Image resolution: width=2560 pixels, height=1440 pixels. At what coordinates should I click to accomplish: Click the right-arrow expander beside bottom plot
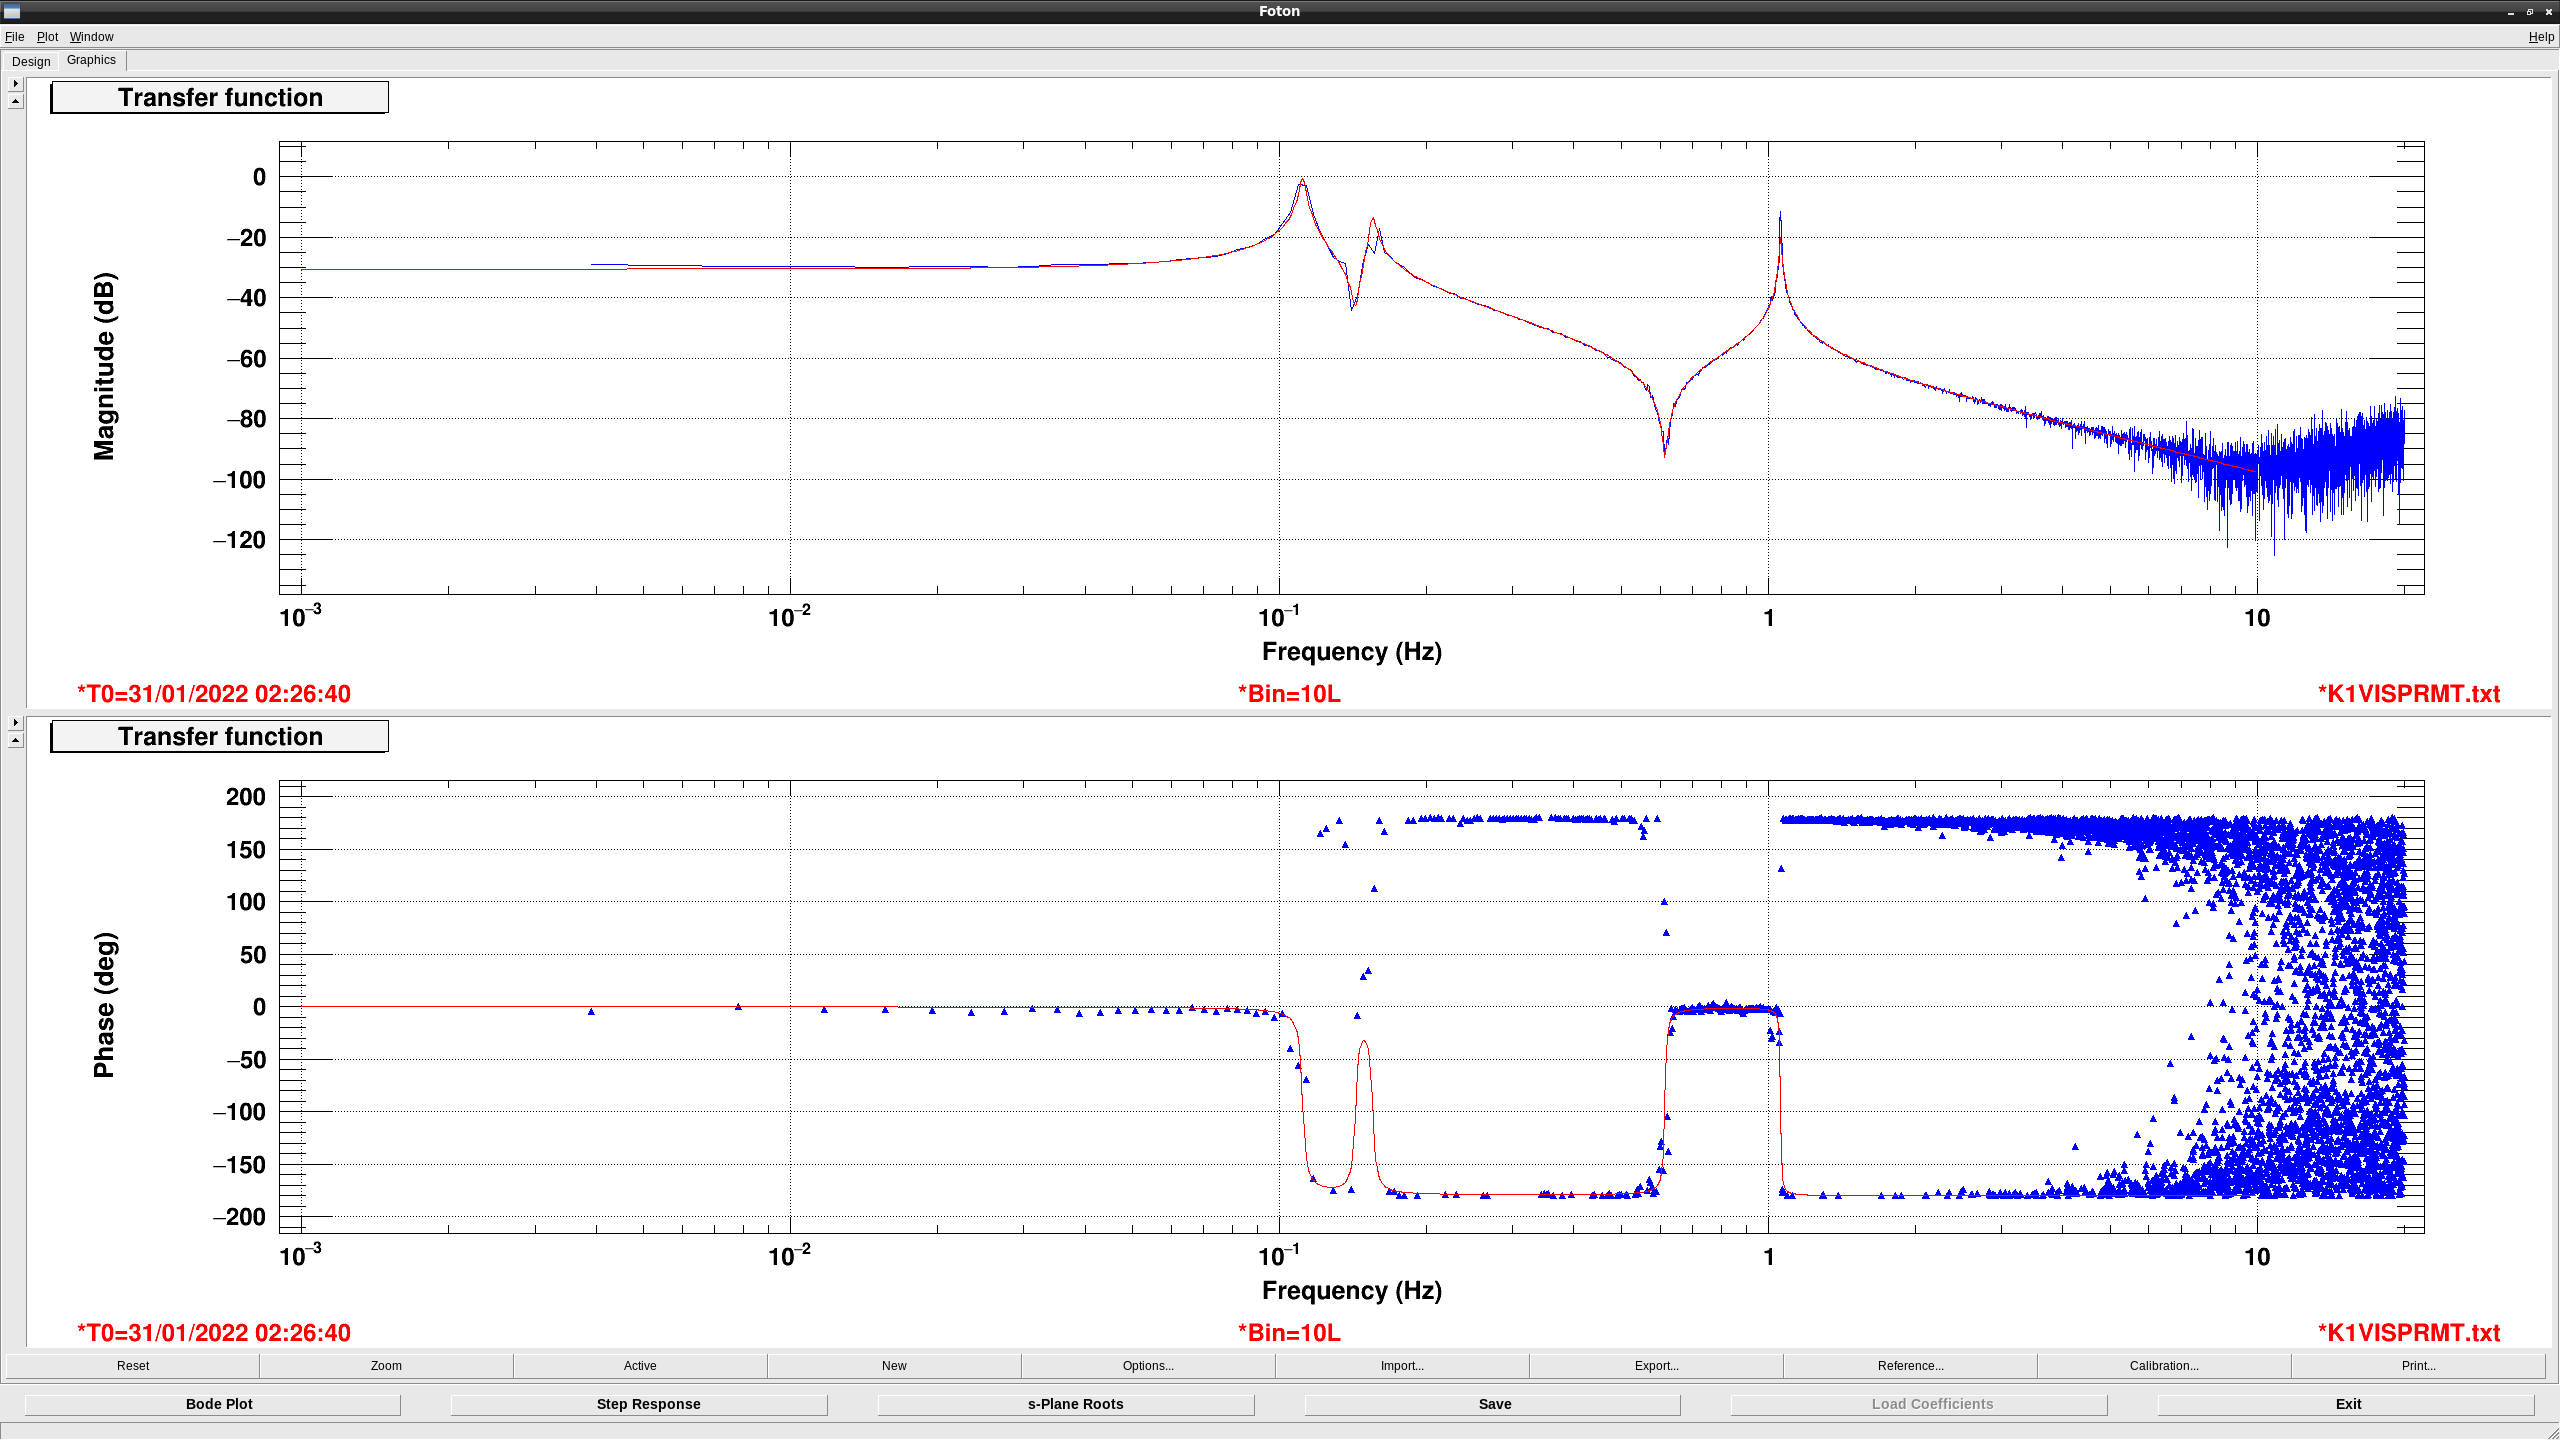[15, 722]
